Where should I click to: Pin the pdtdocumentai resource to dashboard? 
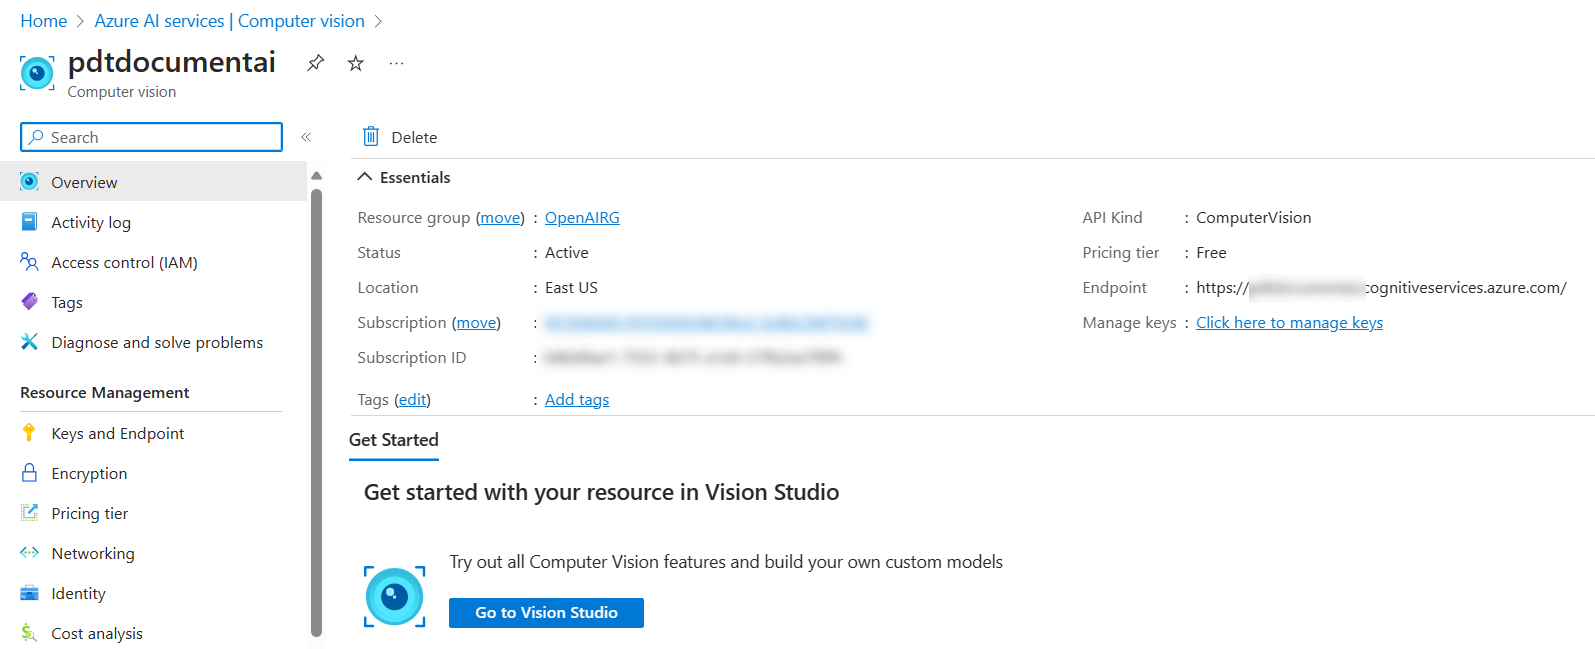315,63
